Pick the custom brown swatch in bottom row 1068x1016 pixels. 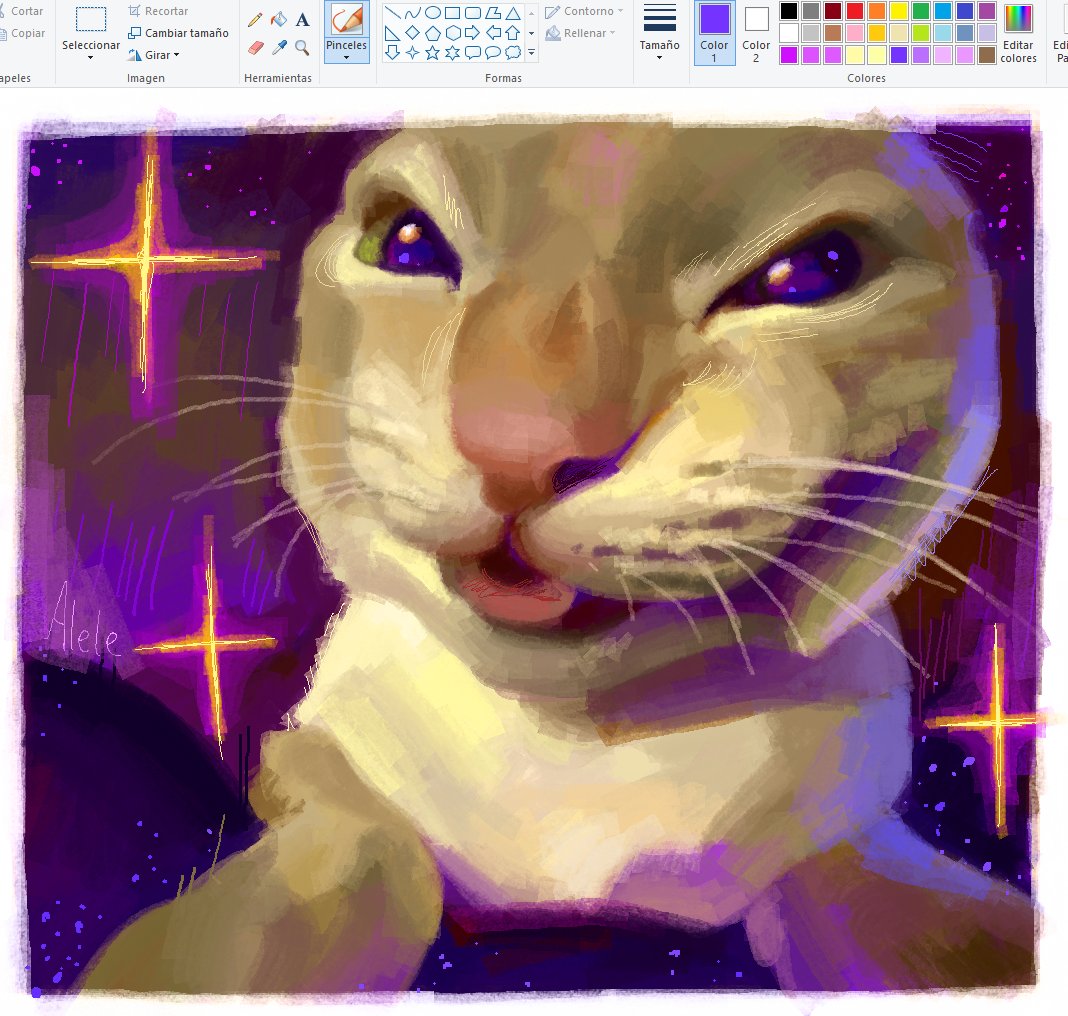pyautogui.click(x=987, y=55)
